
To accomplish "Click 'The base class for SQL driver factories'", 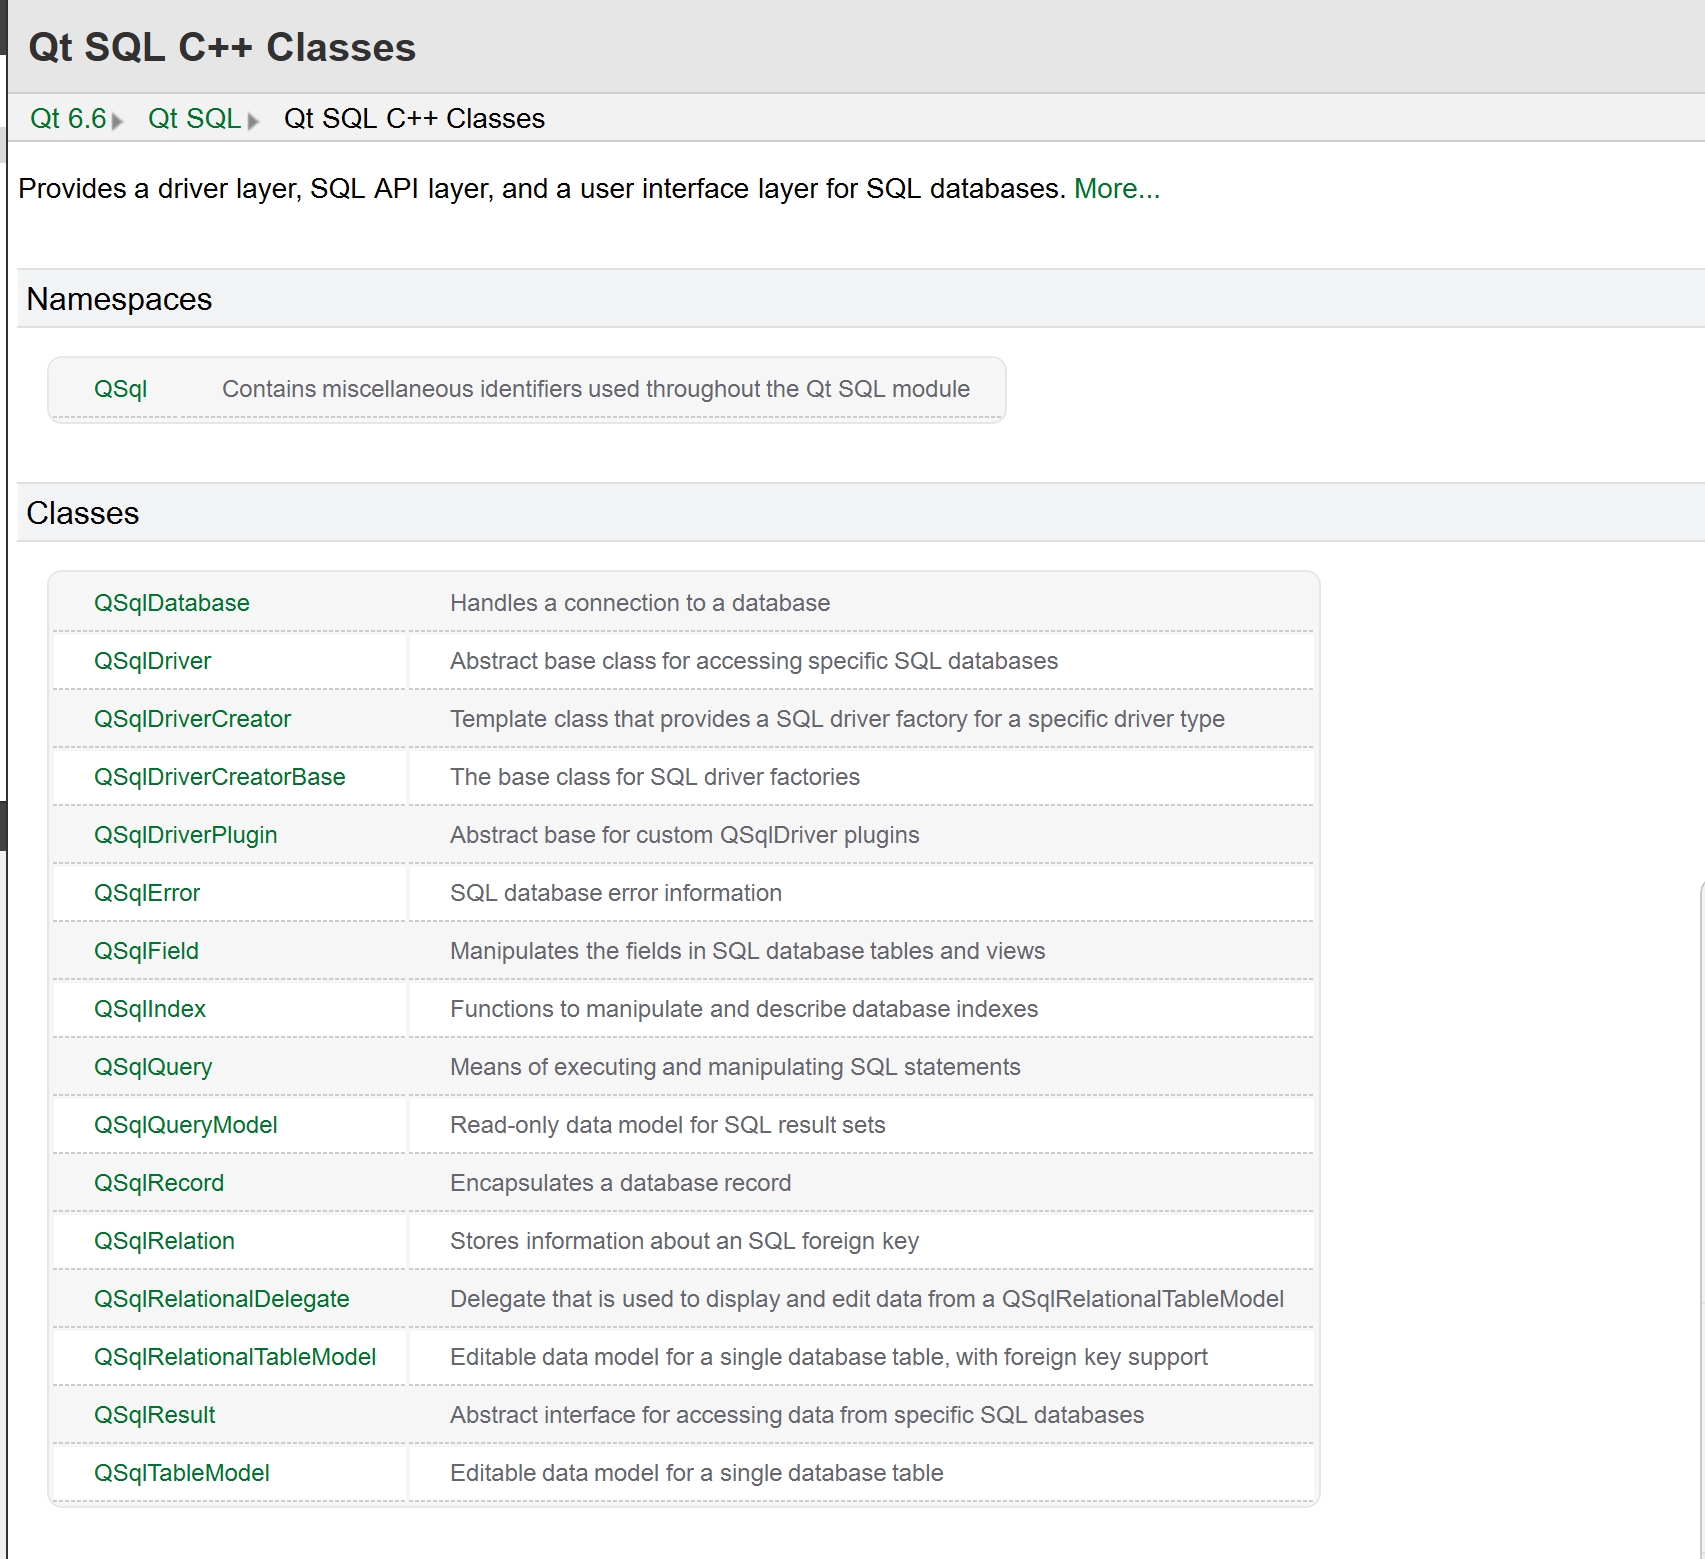I will point(655,777).
